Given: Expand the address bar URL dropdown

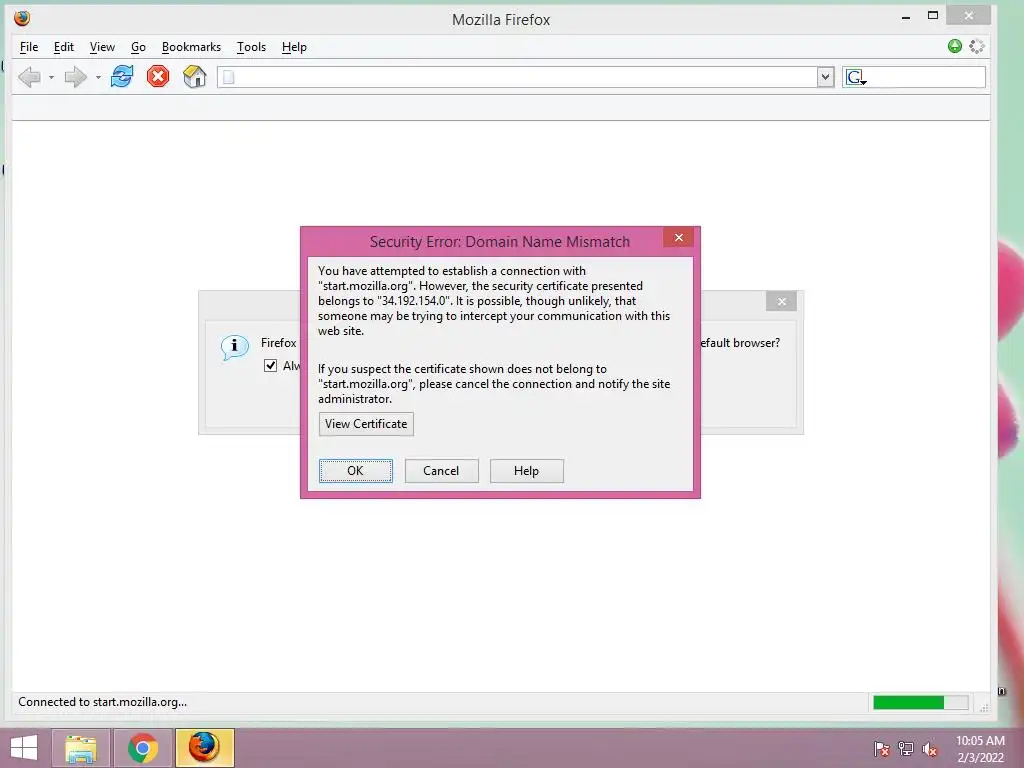Looking at the screenshot, I should (825, 77).
